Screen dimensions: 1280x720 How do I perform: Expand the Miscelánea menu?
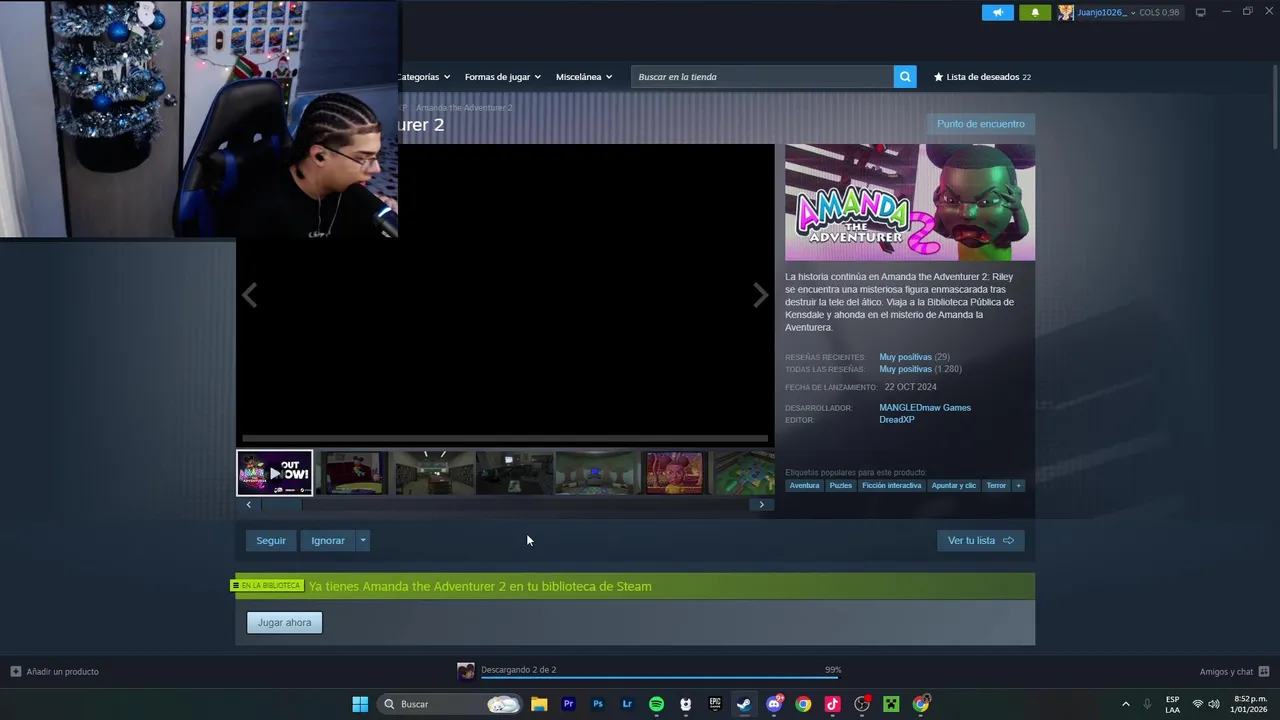click(584, 77)
